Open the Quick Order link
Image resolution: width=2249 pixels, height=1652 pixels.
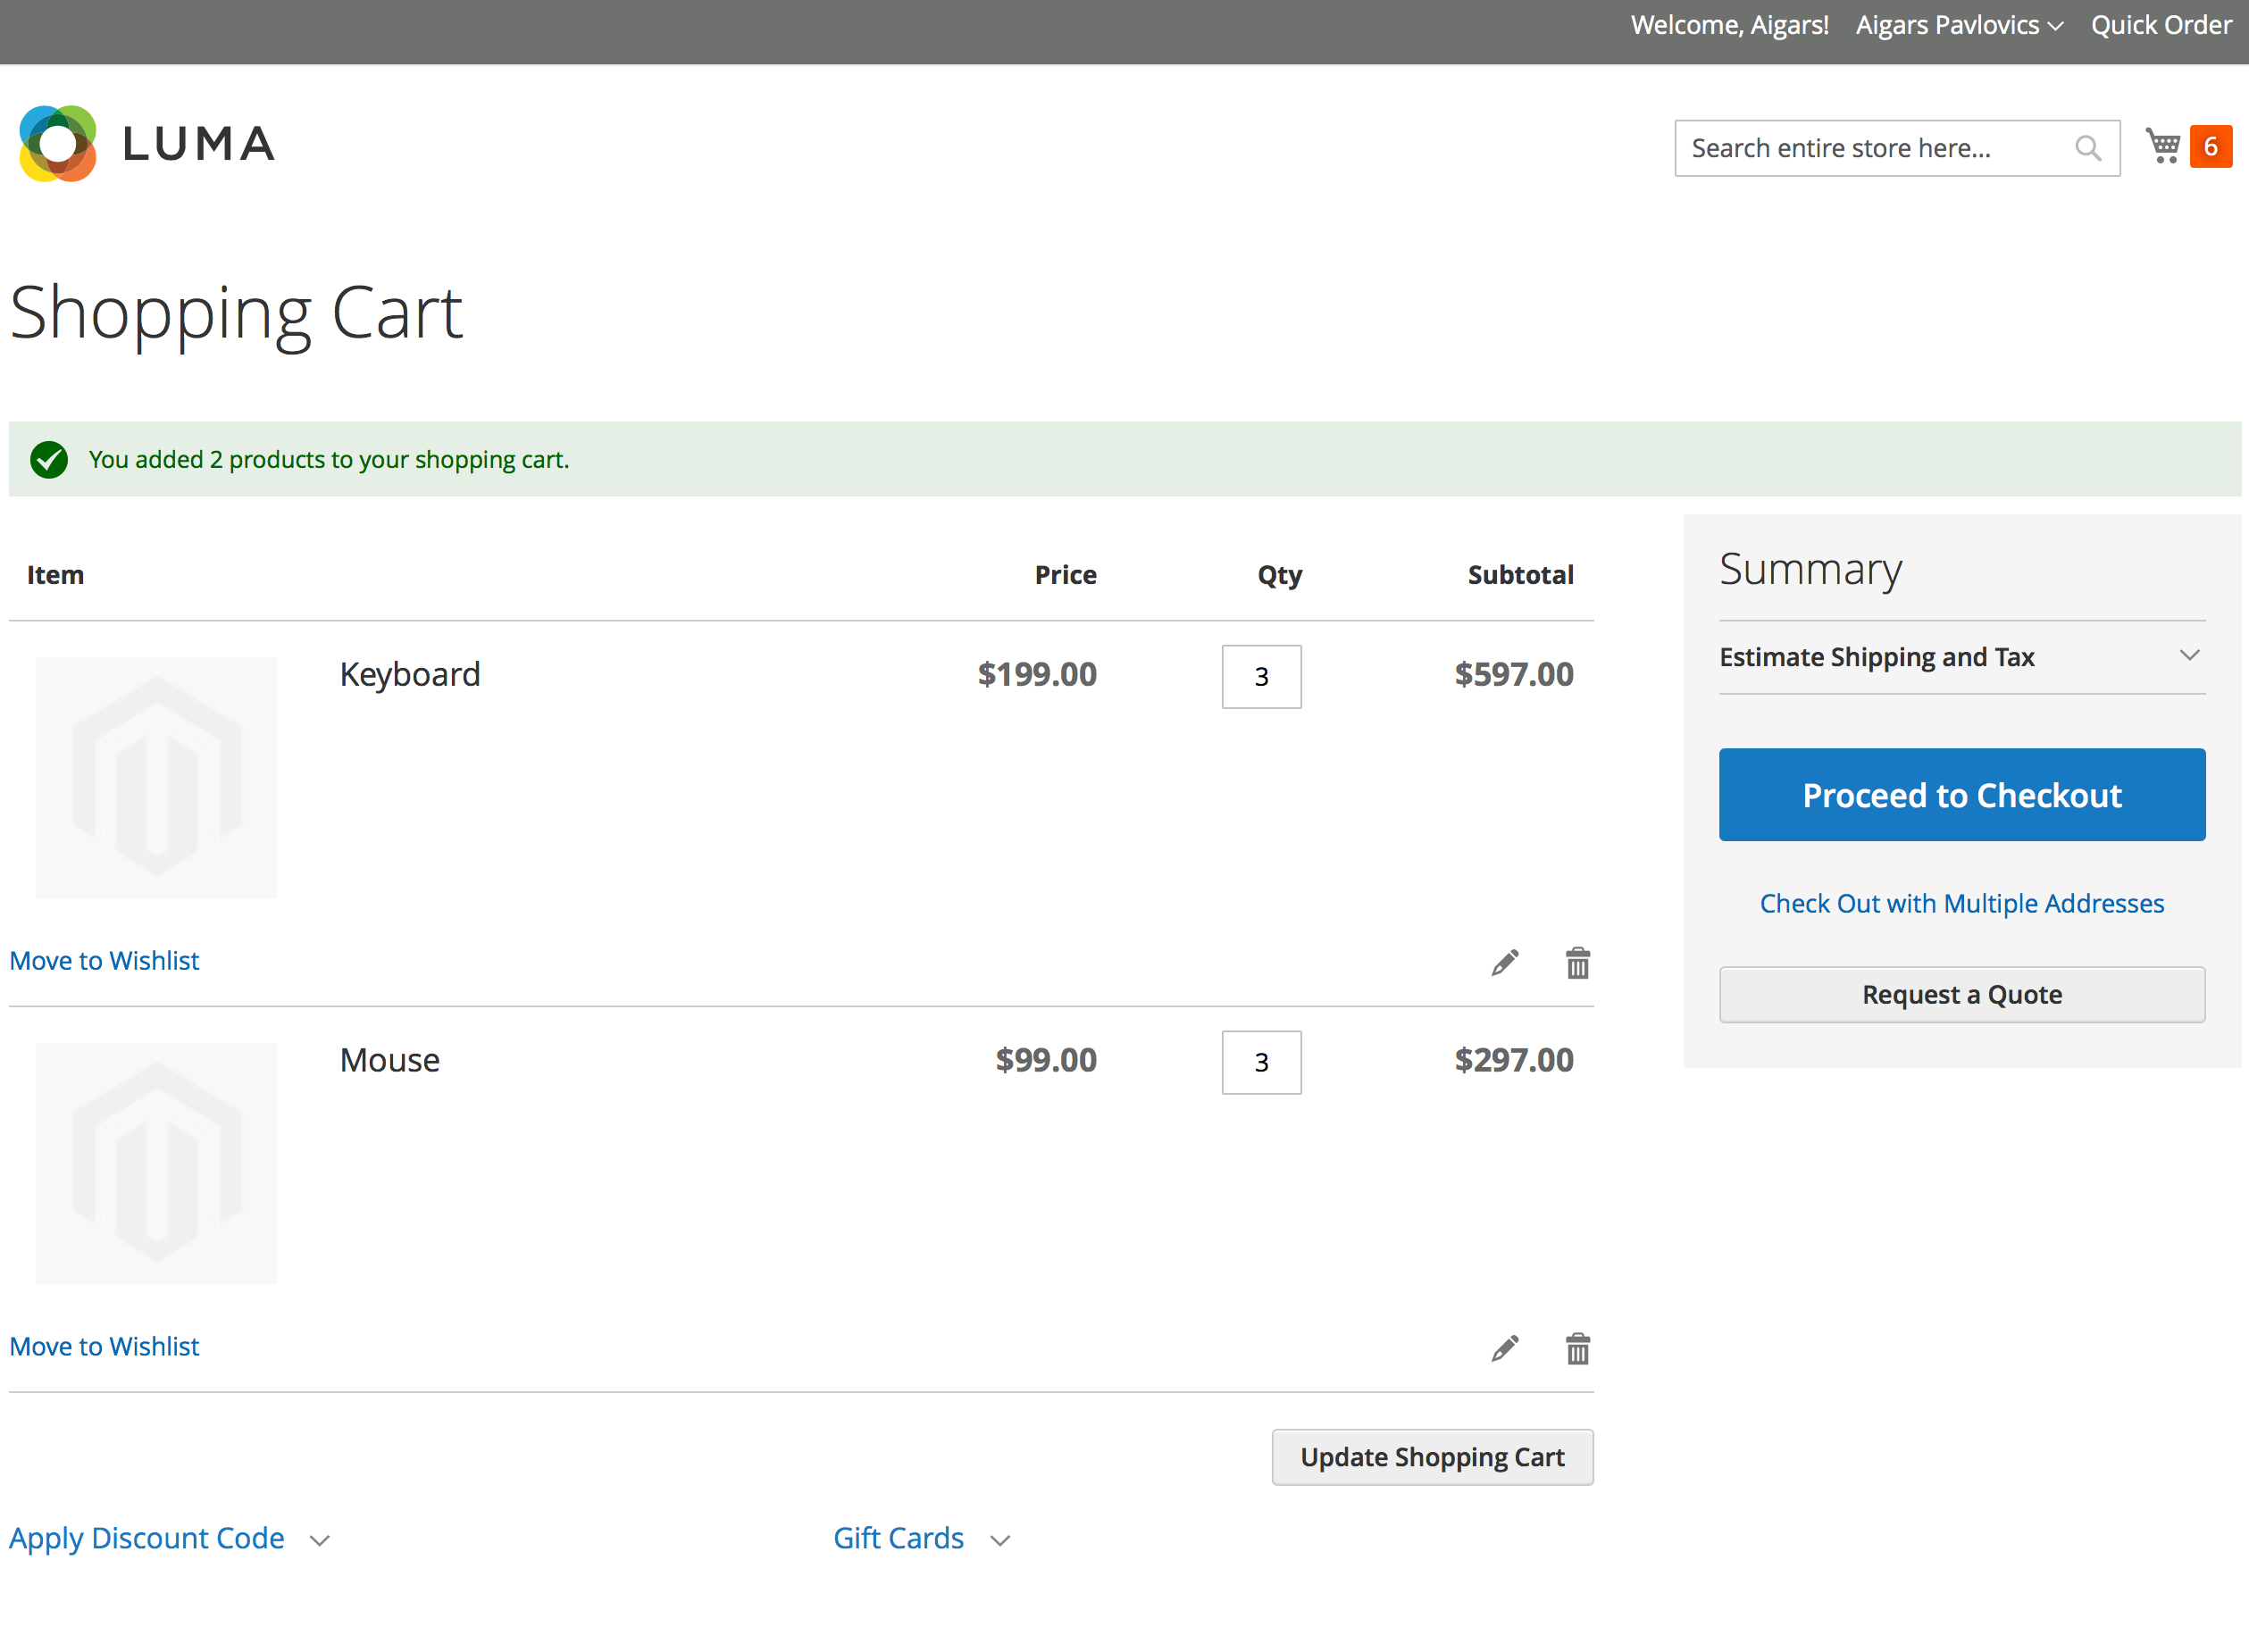[2160, 25]
